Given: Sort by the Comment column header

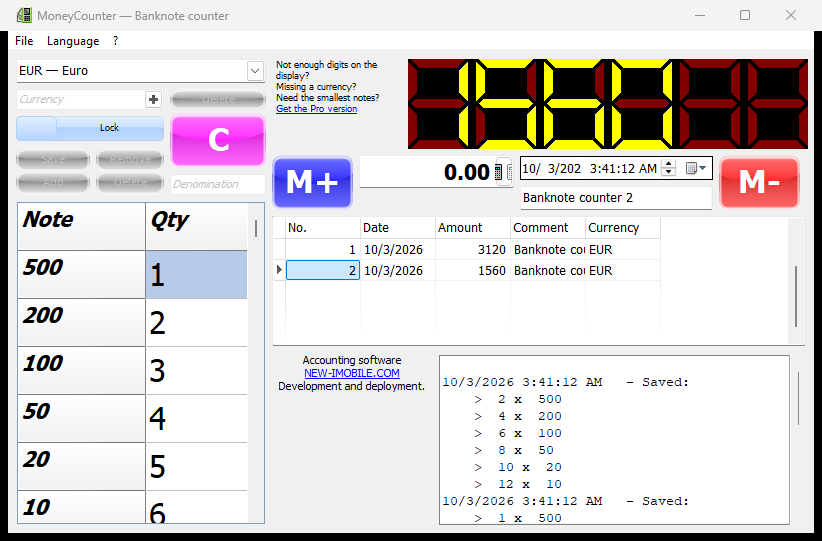Looking at the screenshot, I should (548, 228).
